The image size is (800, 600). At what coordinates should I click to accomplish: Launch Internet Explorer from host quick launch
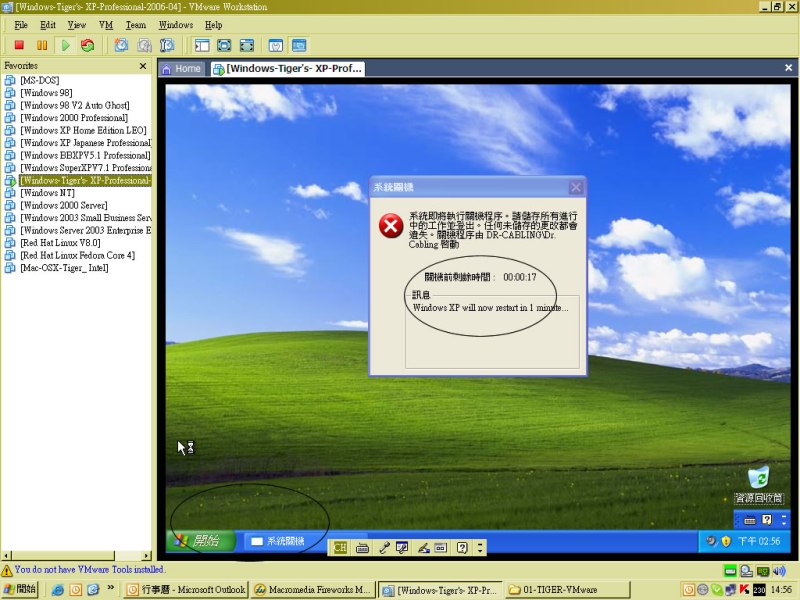58,590
